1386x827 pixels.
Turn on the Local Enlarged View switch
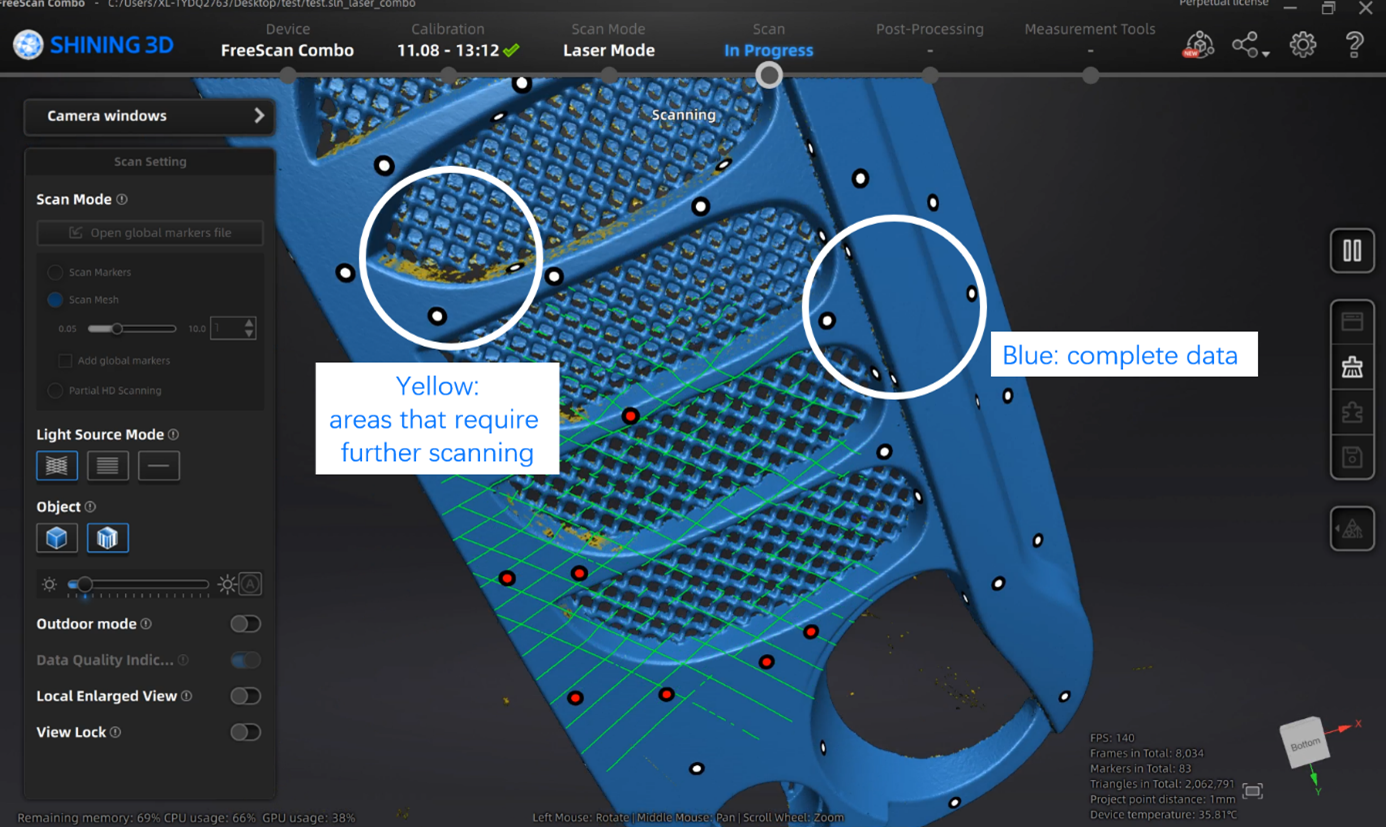point(245,696)
